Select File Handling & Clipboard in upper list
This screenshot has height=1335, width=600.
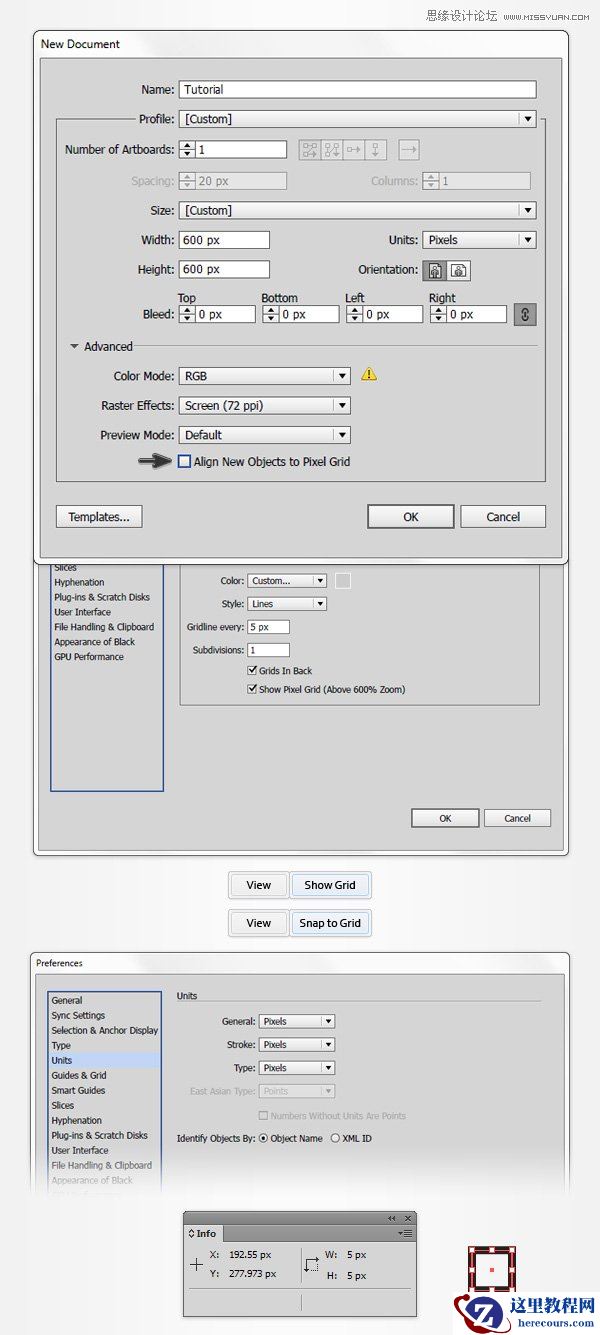[x=104, y=627]
